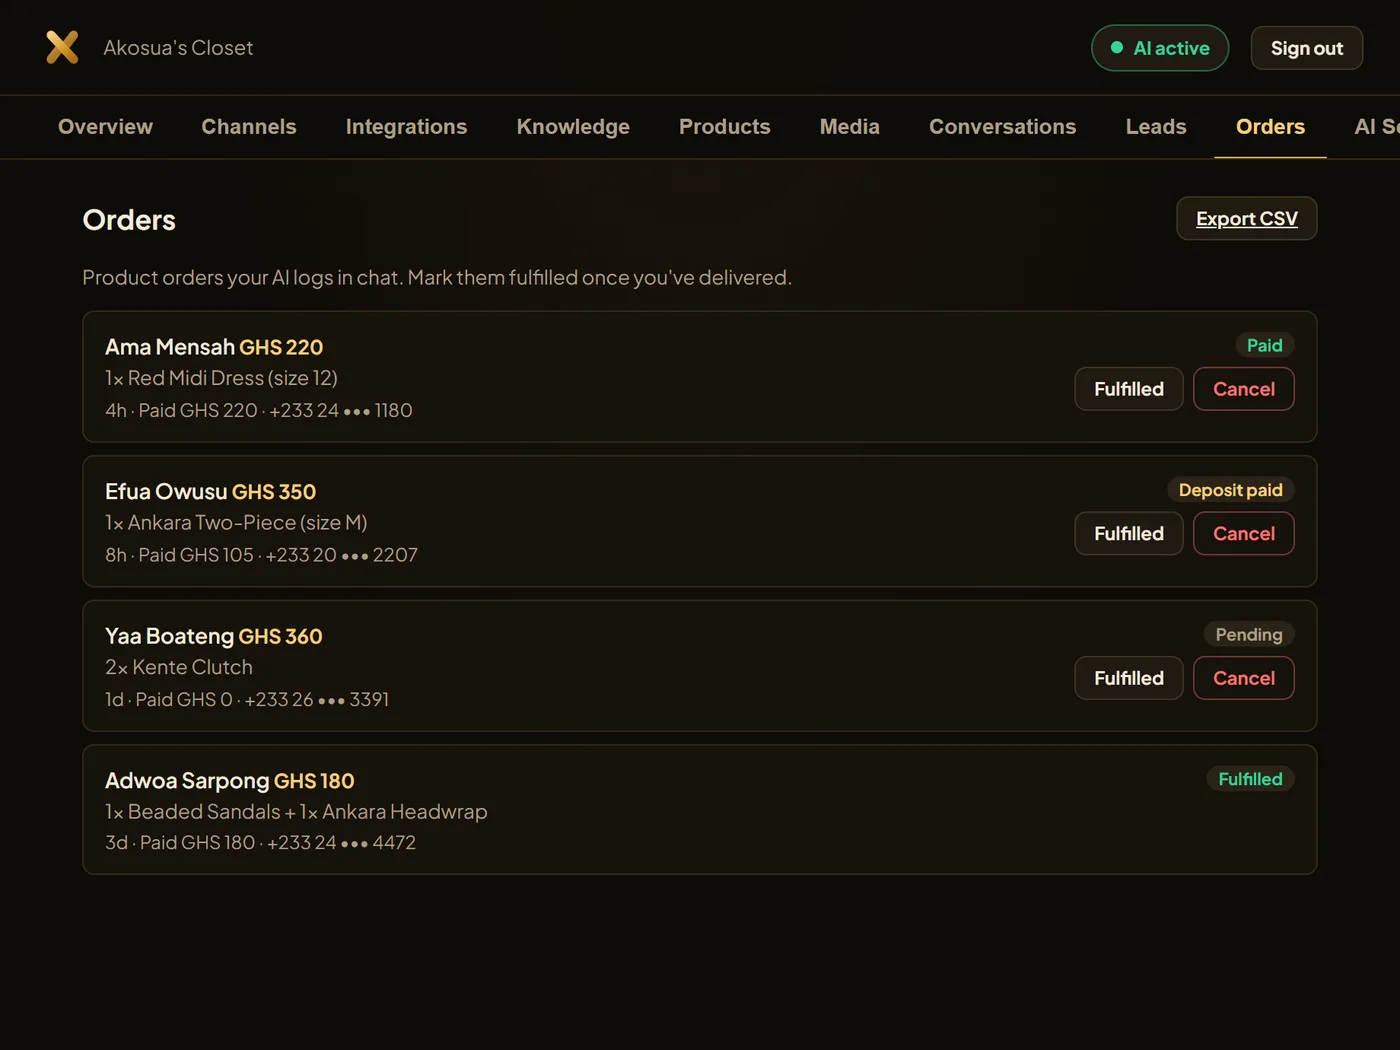This screenshot has height=1050, width=1400.
Task: Click the gold X logo icon
Action: point(62,47)
